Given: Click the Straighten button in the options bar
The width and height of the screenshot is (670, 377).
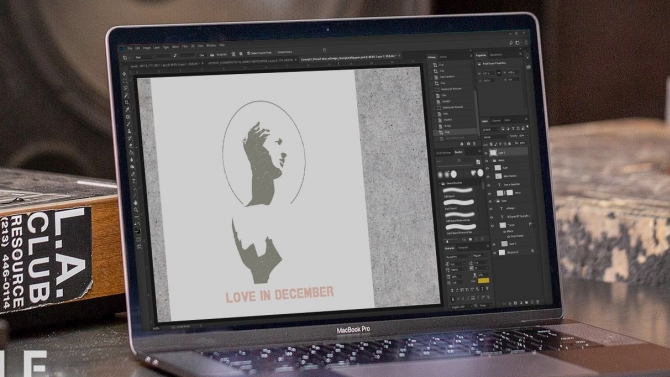Looking at the screenshot, I should (219, 55).
